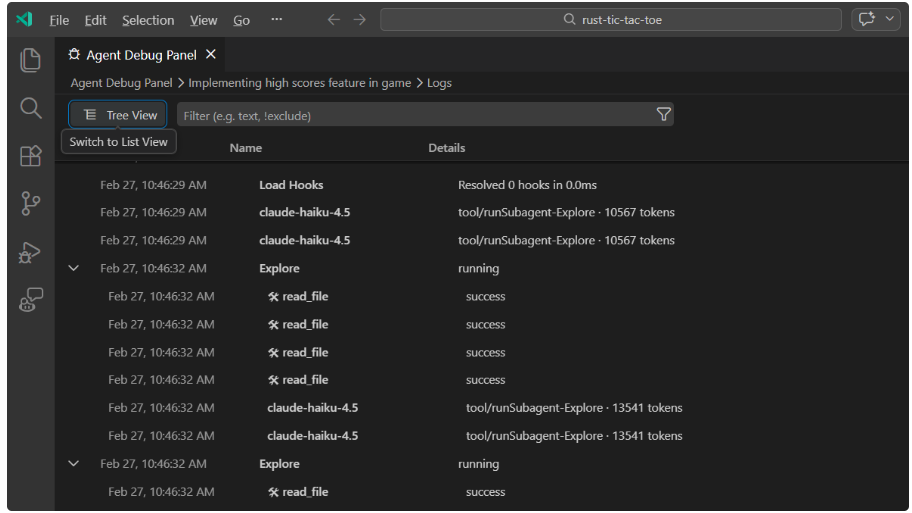Open the Run and Debug icon

(30, 253)
